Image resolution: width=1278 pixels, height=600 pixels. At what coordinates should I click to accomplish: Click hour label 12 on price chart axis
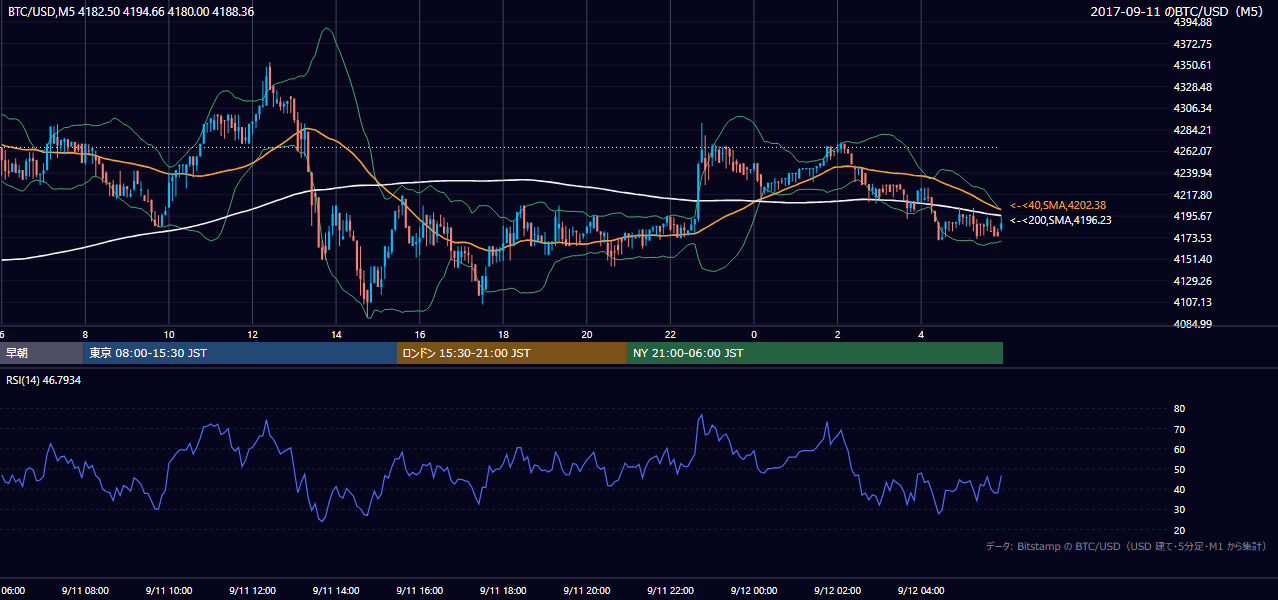tap(252, 334)
